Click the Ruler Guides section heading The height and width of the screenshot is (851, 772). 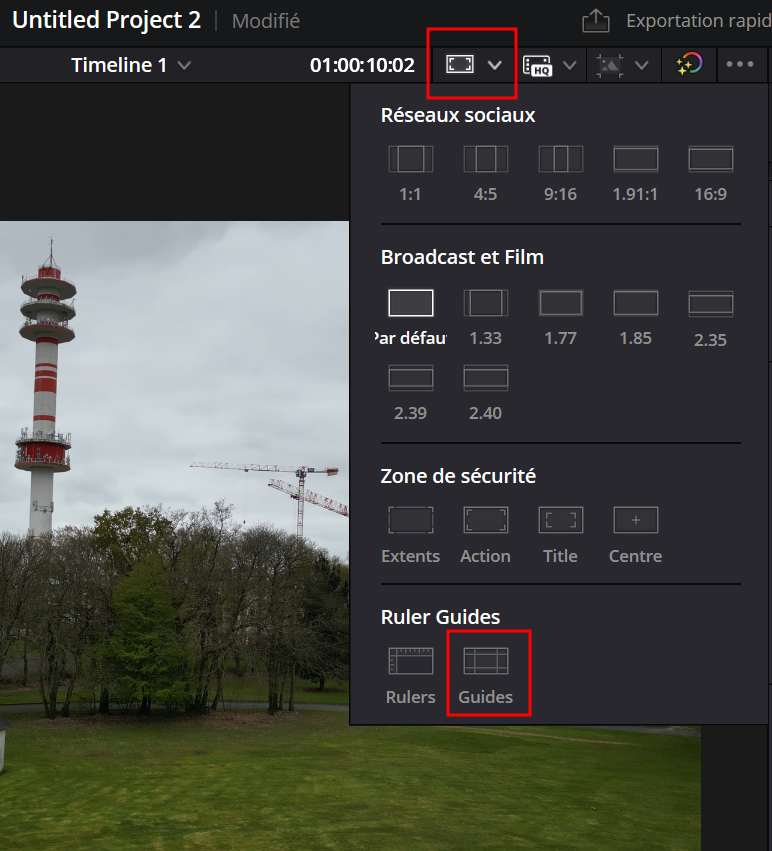[440, 617]
